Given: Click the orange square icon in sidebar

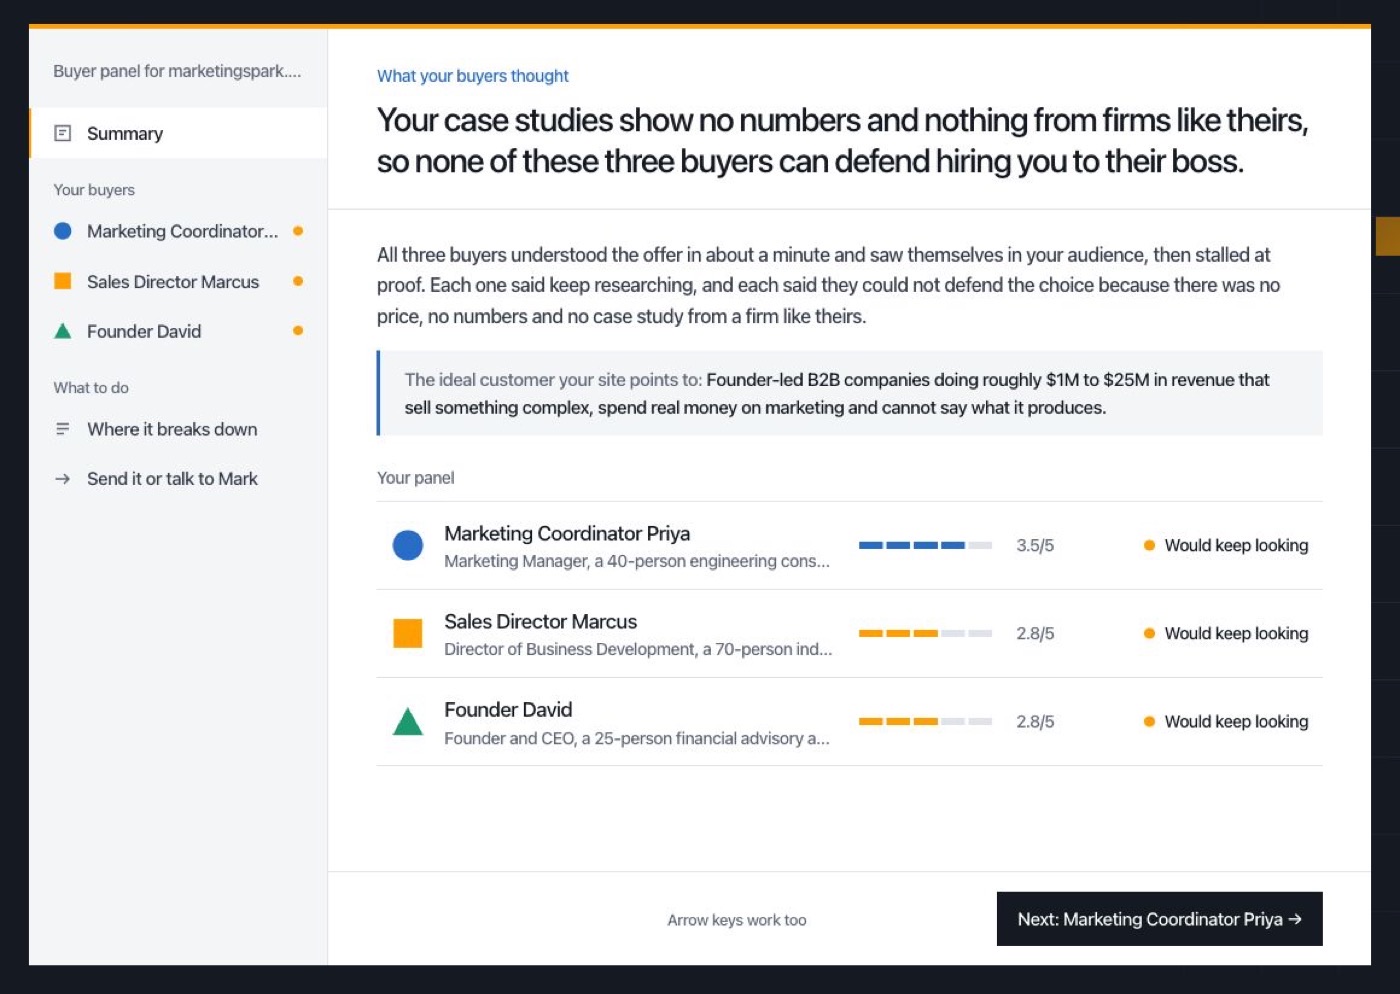Looking at the screenshot, I should (x=62, y=281).
